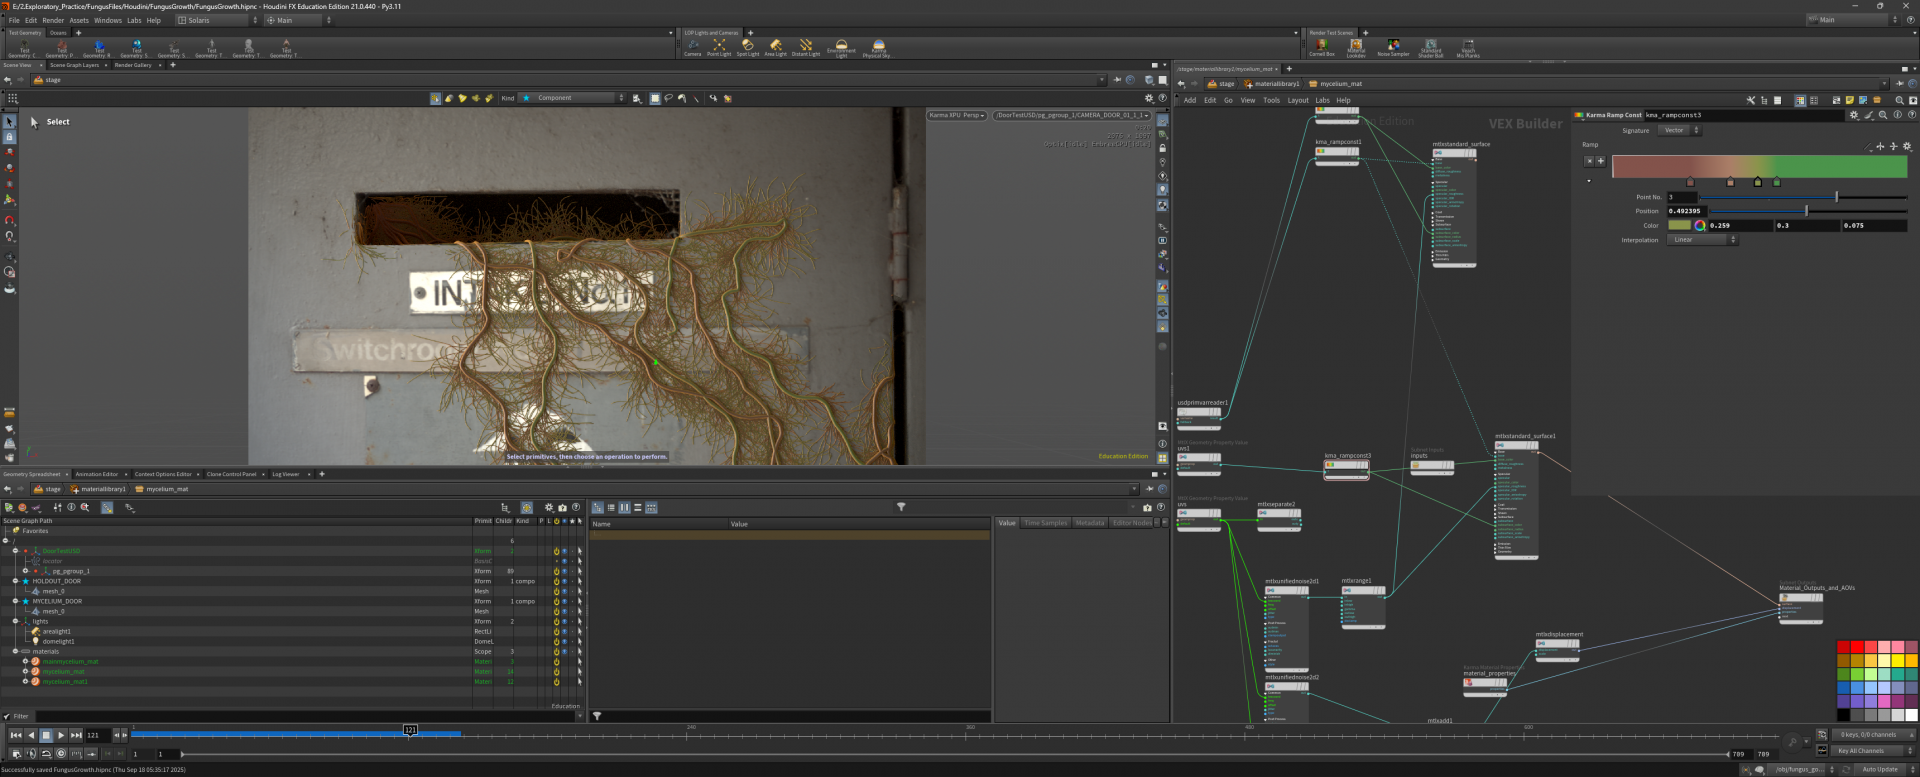The height and width of the screenshot is (777, 1920).
Task: Toggle visibility of HOLDOUT_DOOR prim
Action: point(564,582)
